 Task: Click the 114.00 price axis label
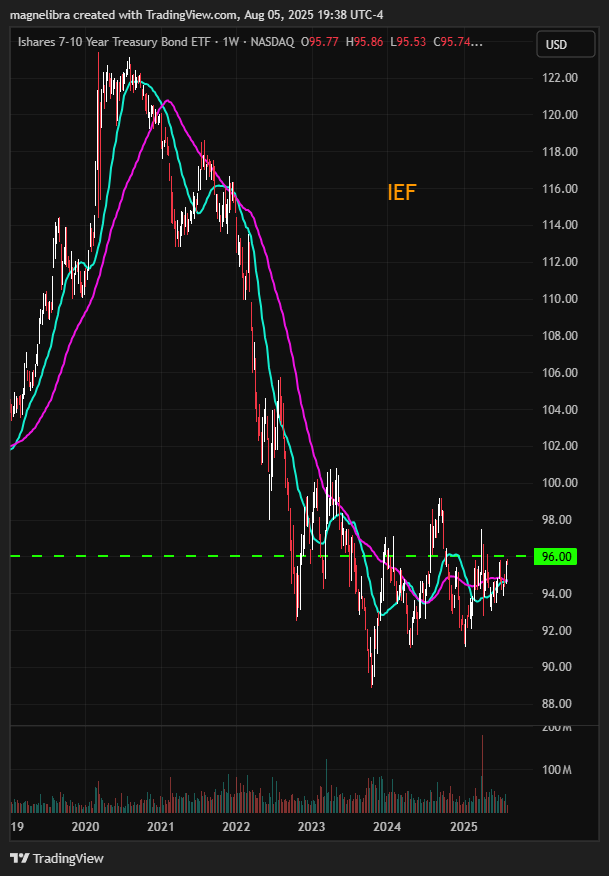560,225
